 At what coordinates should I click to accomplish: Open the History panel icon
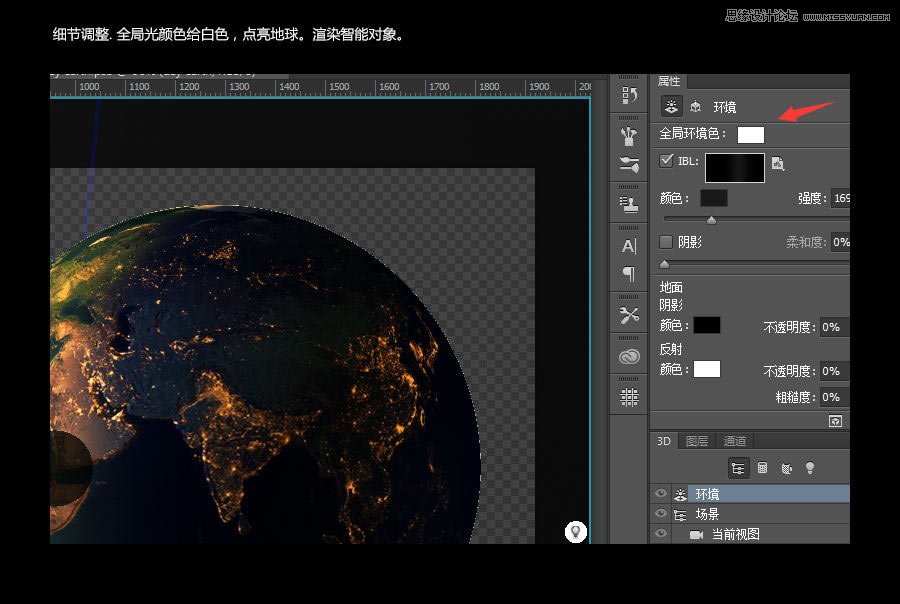(629, 95)
